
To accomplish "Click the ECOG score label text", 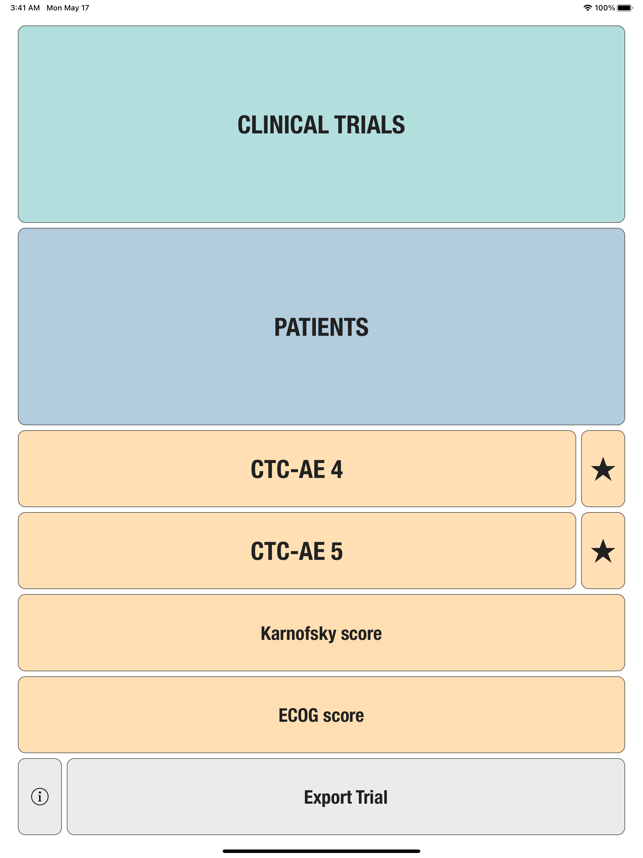I will tap(321, 715).
